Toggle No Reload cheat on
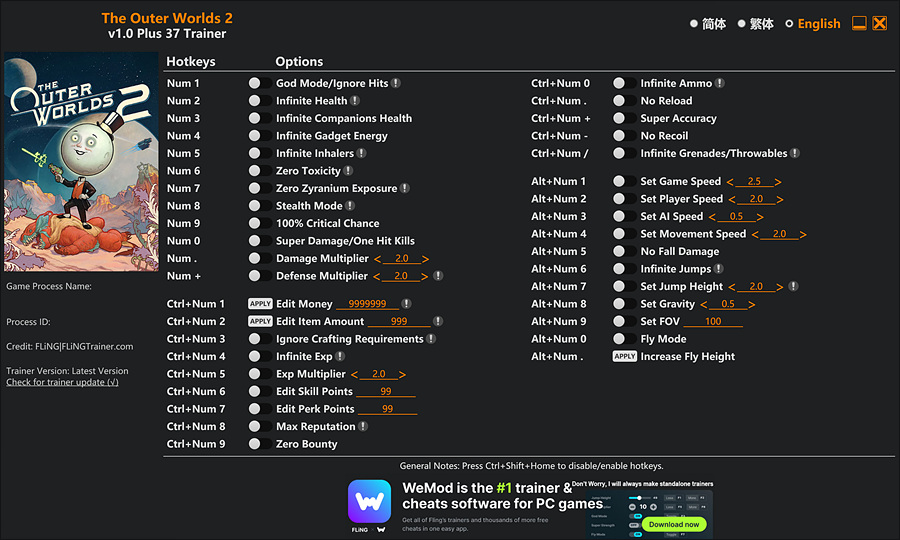 (x=620, y=101)
